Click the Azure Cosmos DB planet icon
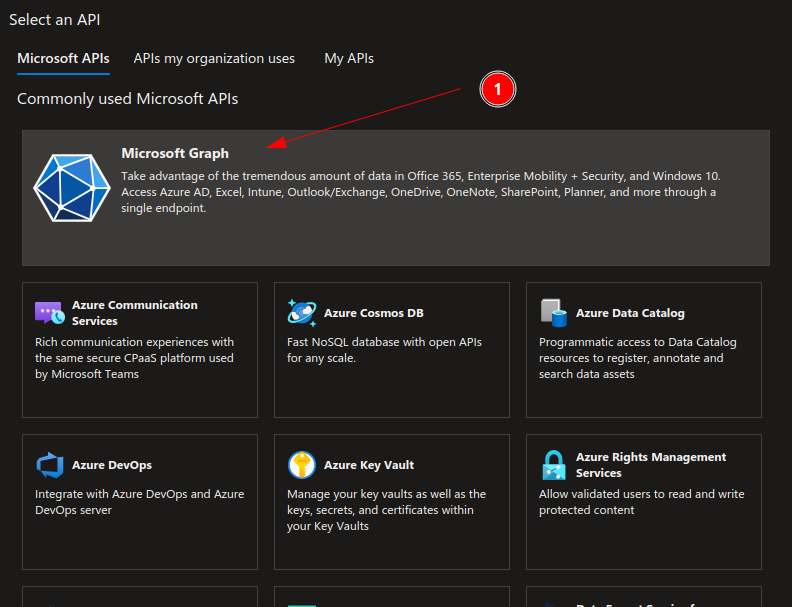792x607 pixels. coord(302,313)
